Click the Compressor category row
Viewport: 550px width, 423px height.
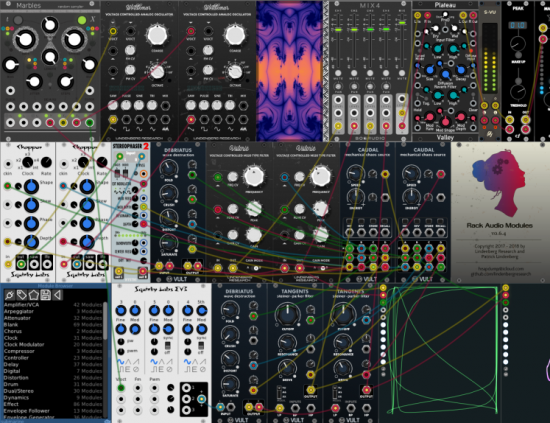click(x=53, y=351)
